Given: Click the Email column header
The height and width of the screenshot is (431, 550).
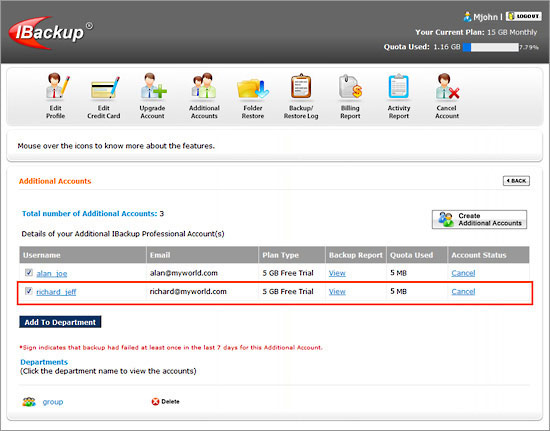Looking at the screenshot, I should [202, 255].
